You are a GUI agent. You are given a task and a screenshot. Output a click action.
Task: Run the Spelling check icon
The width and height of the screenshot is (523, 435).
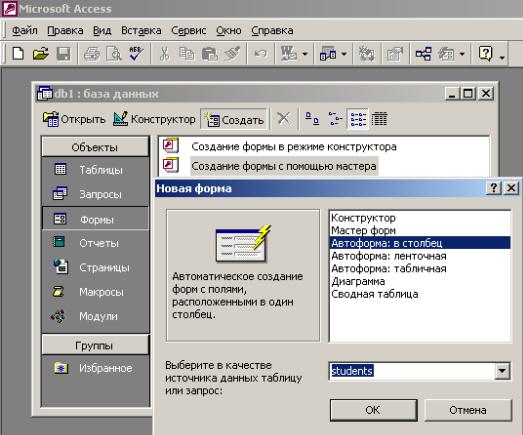(136, 53)
